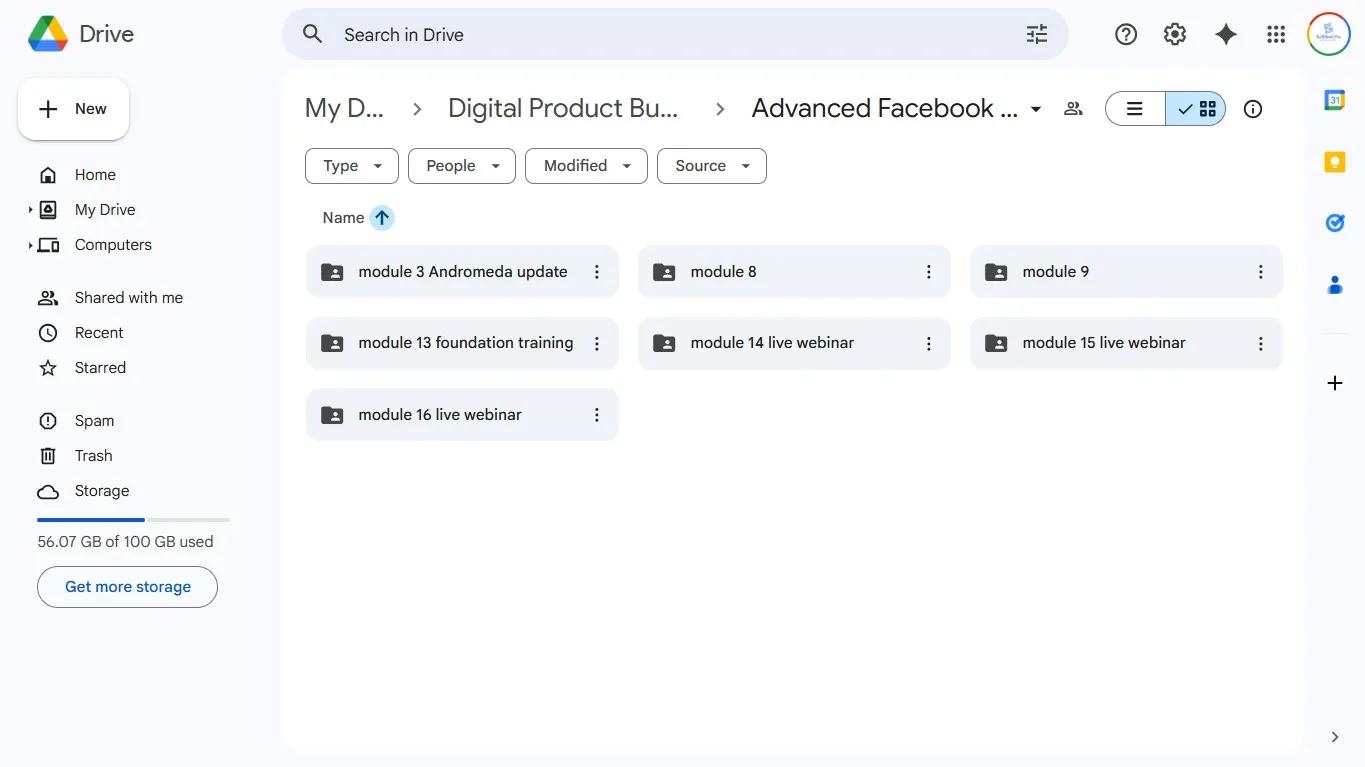Expand the My Drive tree arrow
This screenshot has height=767, width=1365.
tap(31, 210)
